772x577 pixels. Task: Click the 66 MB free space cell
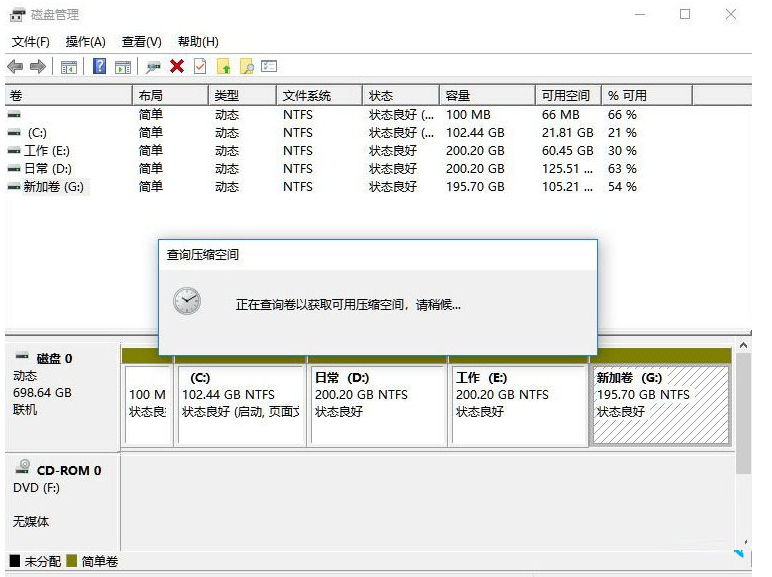(x=560, y=115)
